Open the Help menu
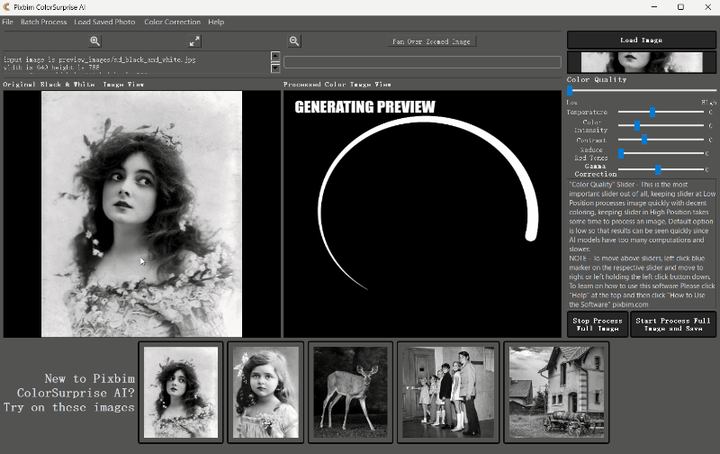 [x=216, y=22]
